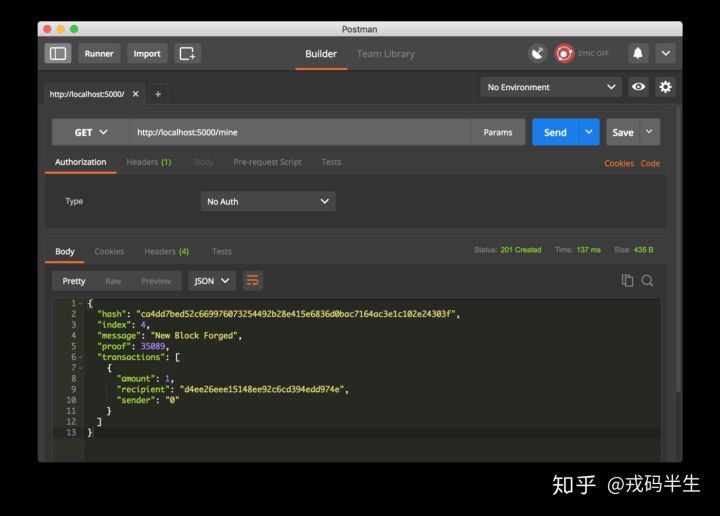Open the response Cookies tab
The image size is (720, 516).
tap(109, 251)
